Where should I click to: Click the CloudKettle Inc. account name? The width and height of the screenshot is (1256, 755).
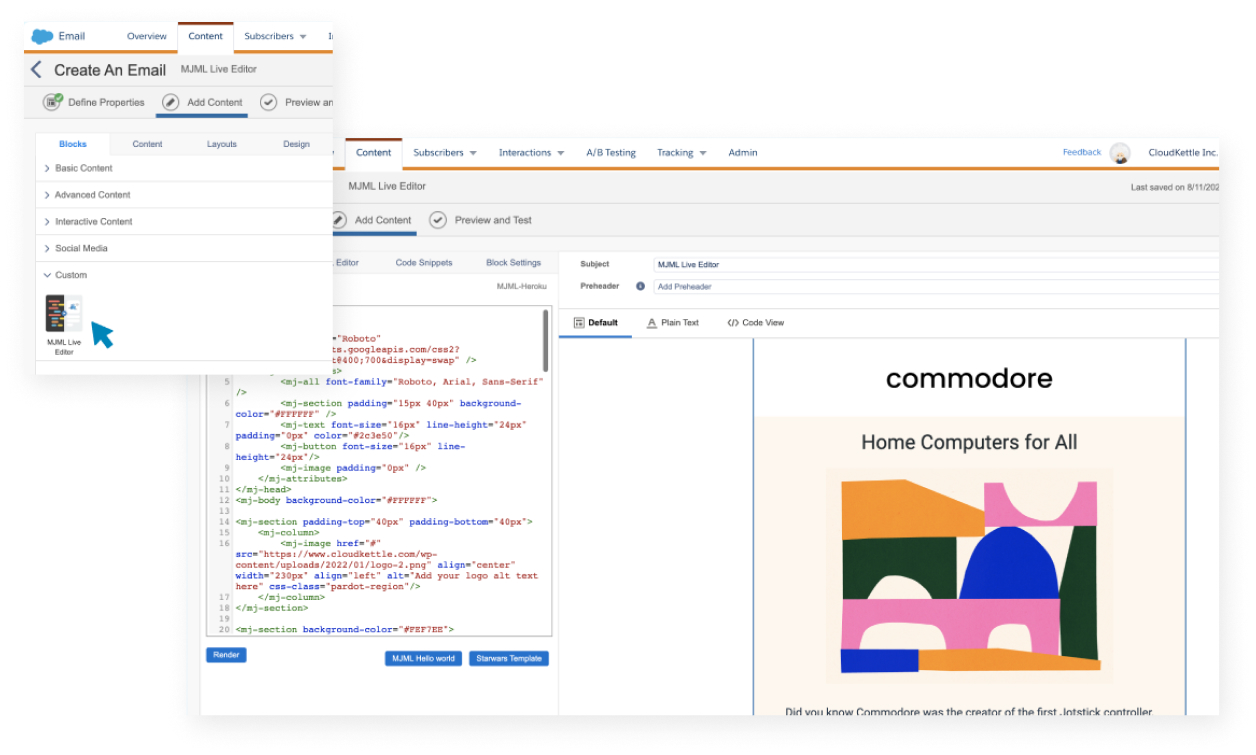1183,153
